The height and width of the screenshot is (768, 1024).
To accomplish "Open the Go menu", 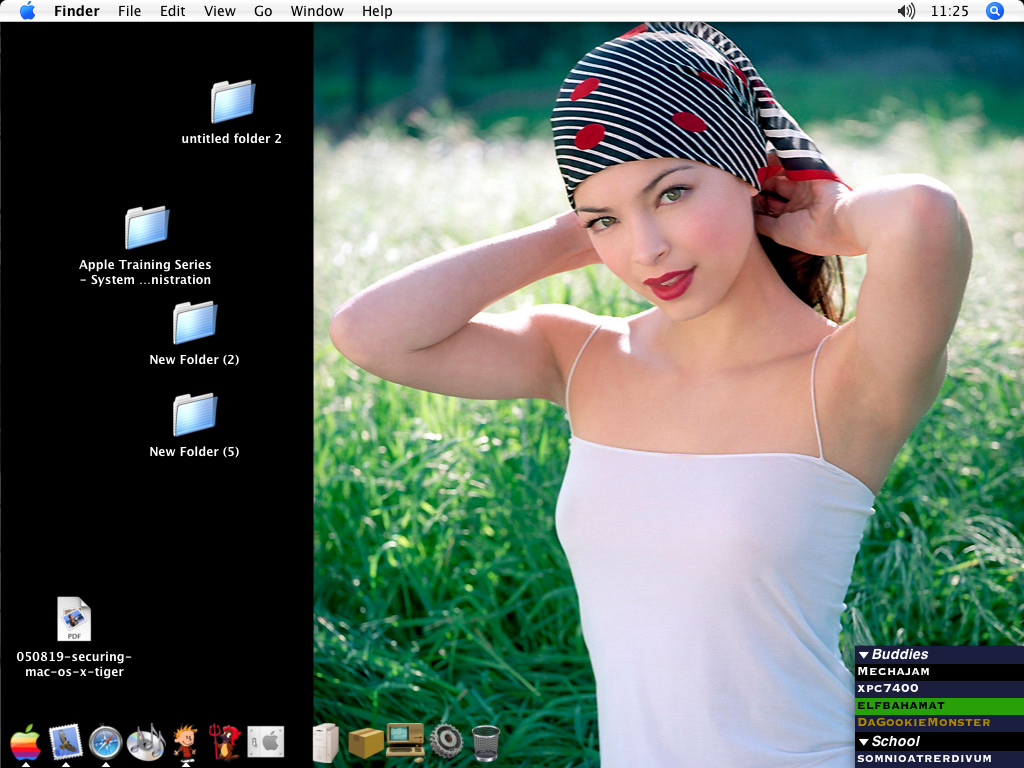I will 263,11.
